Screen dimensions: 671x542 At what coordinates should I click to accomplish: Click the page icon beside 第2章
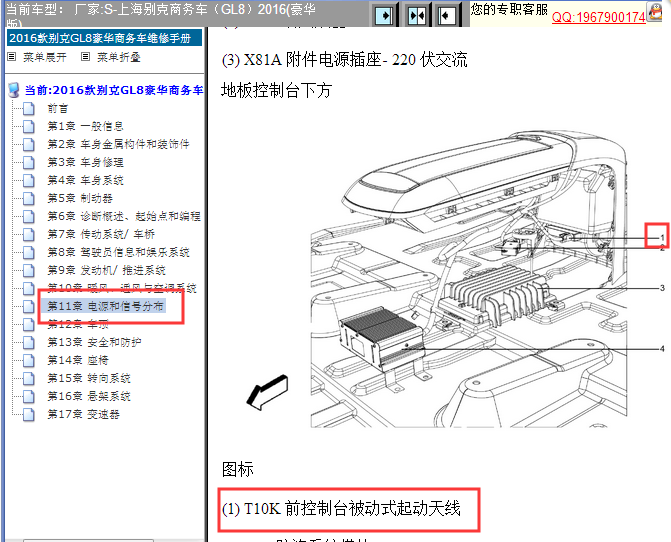coord(29,145)
